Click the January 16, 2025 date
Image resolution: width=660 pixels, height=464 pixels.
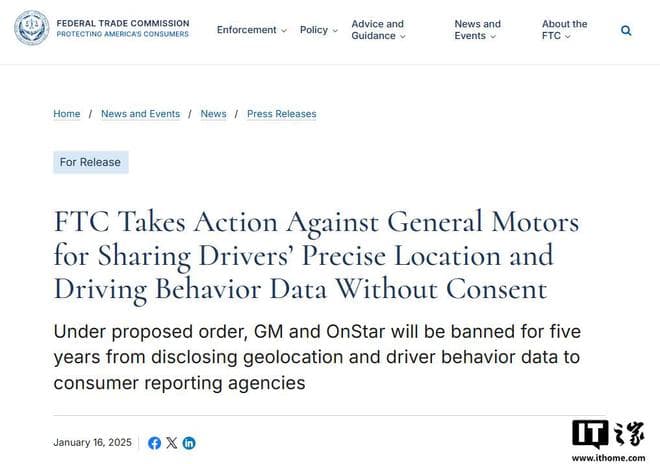(x=93, y=443)
